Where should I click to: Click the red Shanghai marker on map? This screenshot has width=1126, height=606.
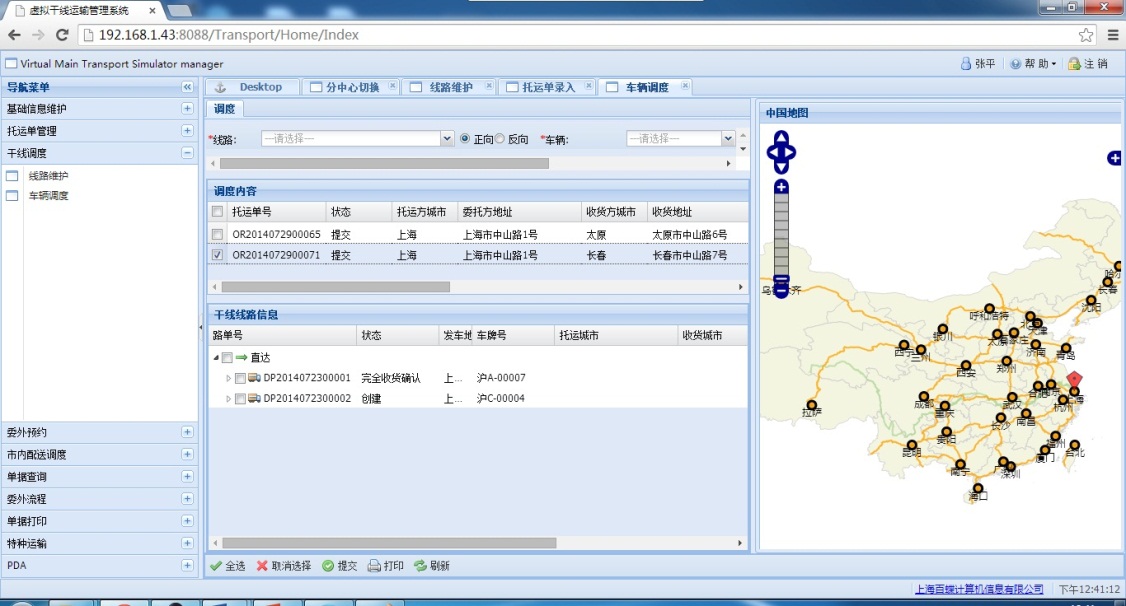tap(1074, 380)
